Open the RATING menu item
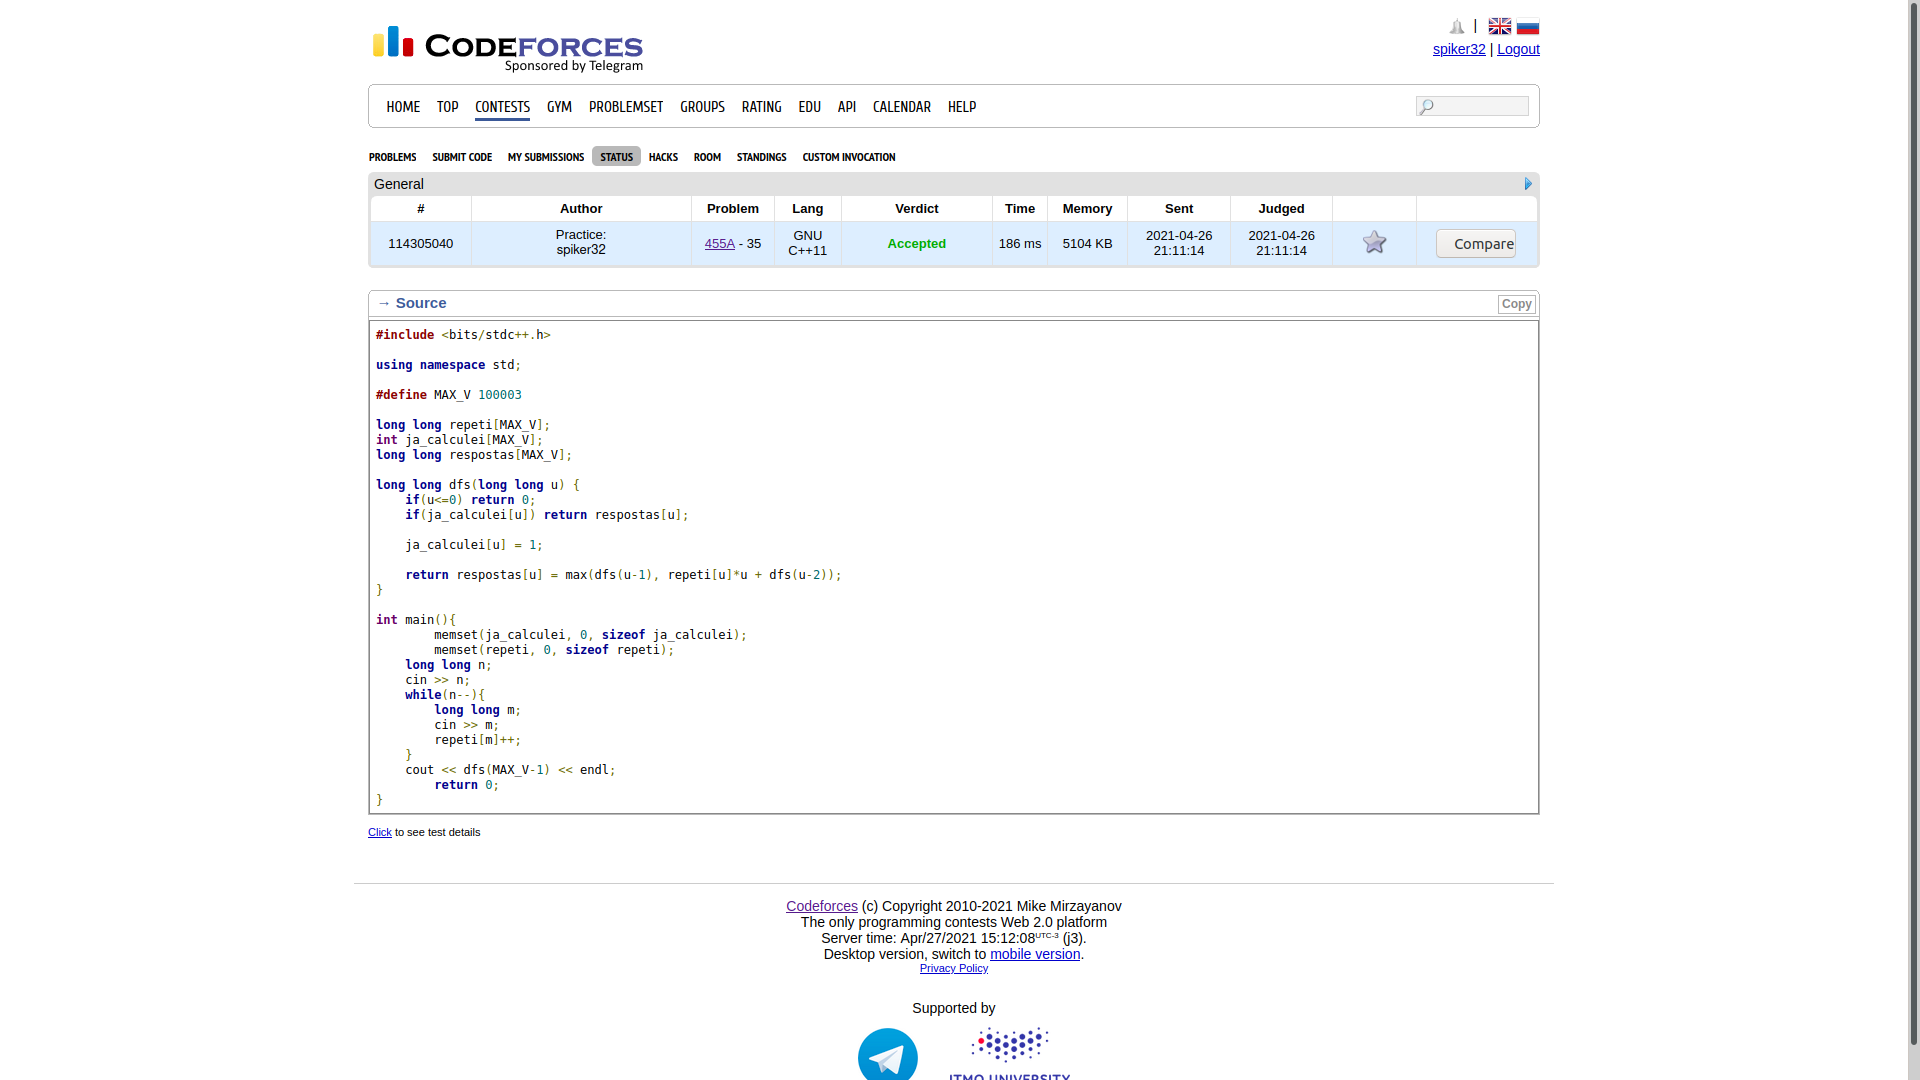Viewport: 1920px width, 1080px height. pyautogui.click(x=761, y=107)
